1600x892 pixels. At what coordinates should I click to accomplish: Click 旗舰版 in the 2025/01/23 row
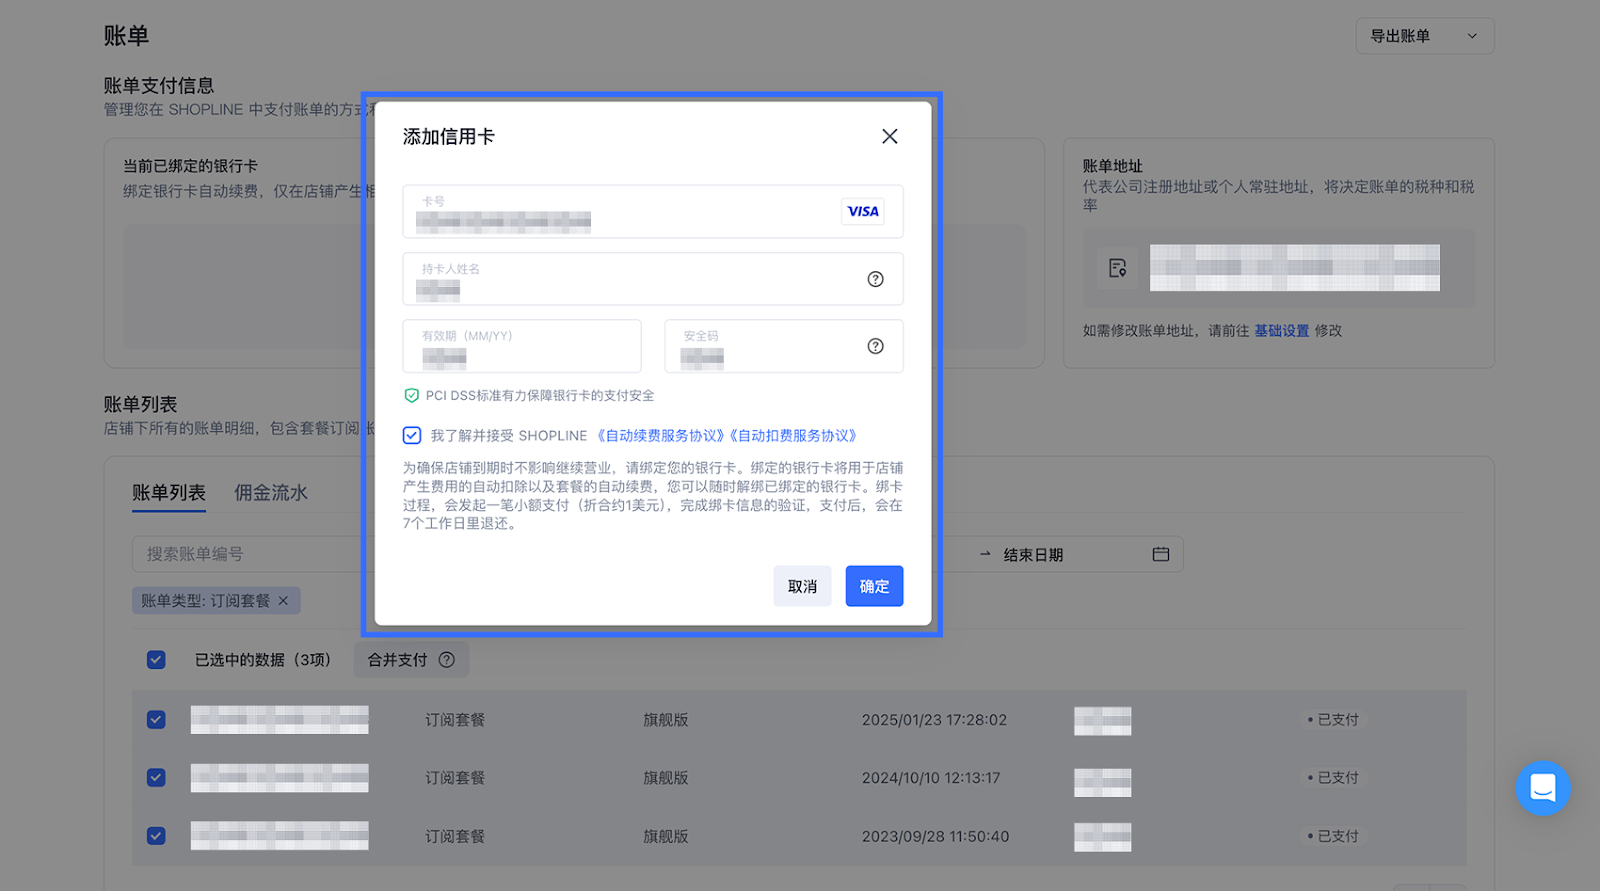(666, 720)
